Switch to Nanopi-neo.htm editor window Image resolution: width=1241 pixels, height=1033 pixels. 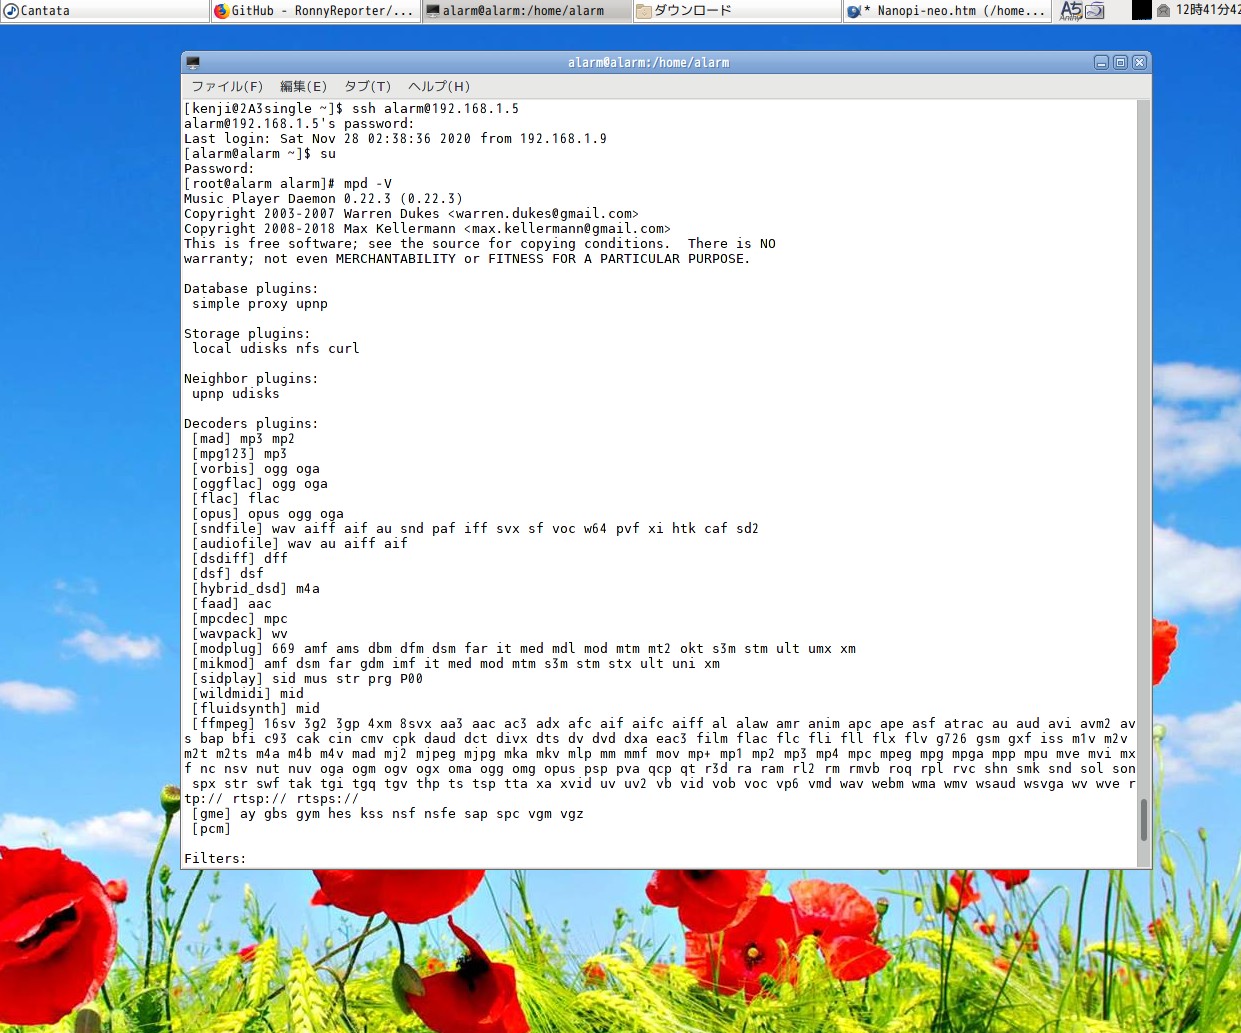coord(946,11)
